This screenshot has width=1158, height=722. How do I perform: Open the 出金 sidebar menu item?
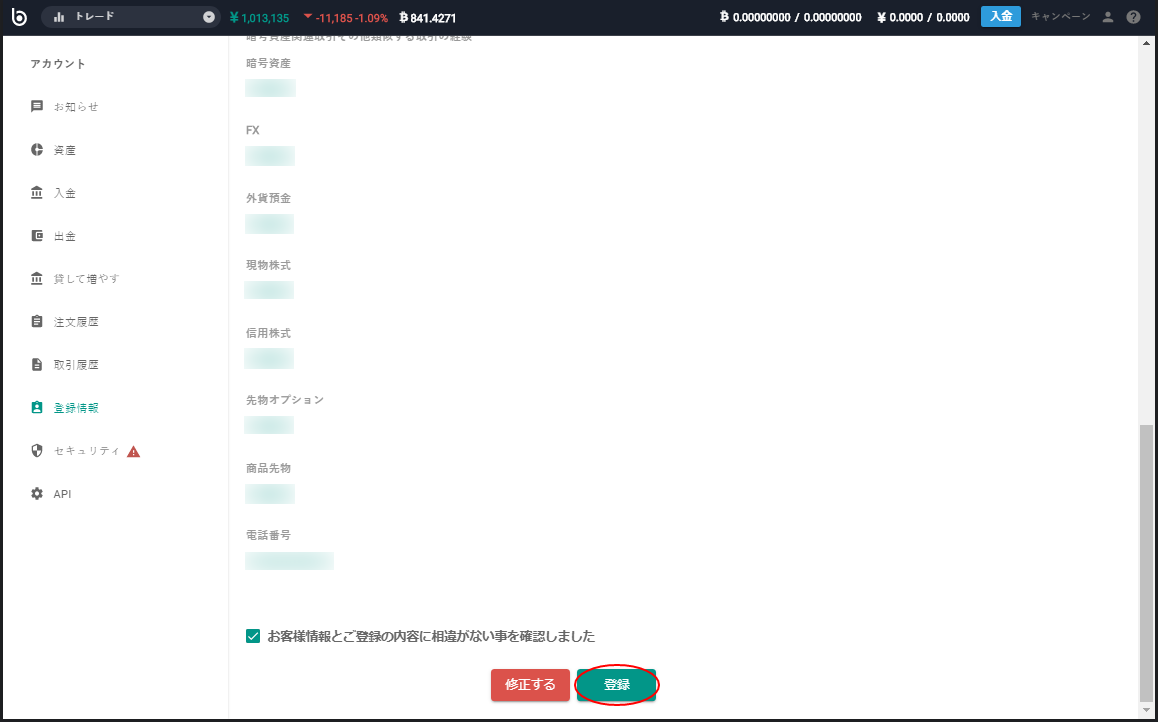click(65, 235)
